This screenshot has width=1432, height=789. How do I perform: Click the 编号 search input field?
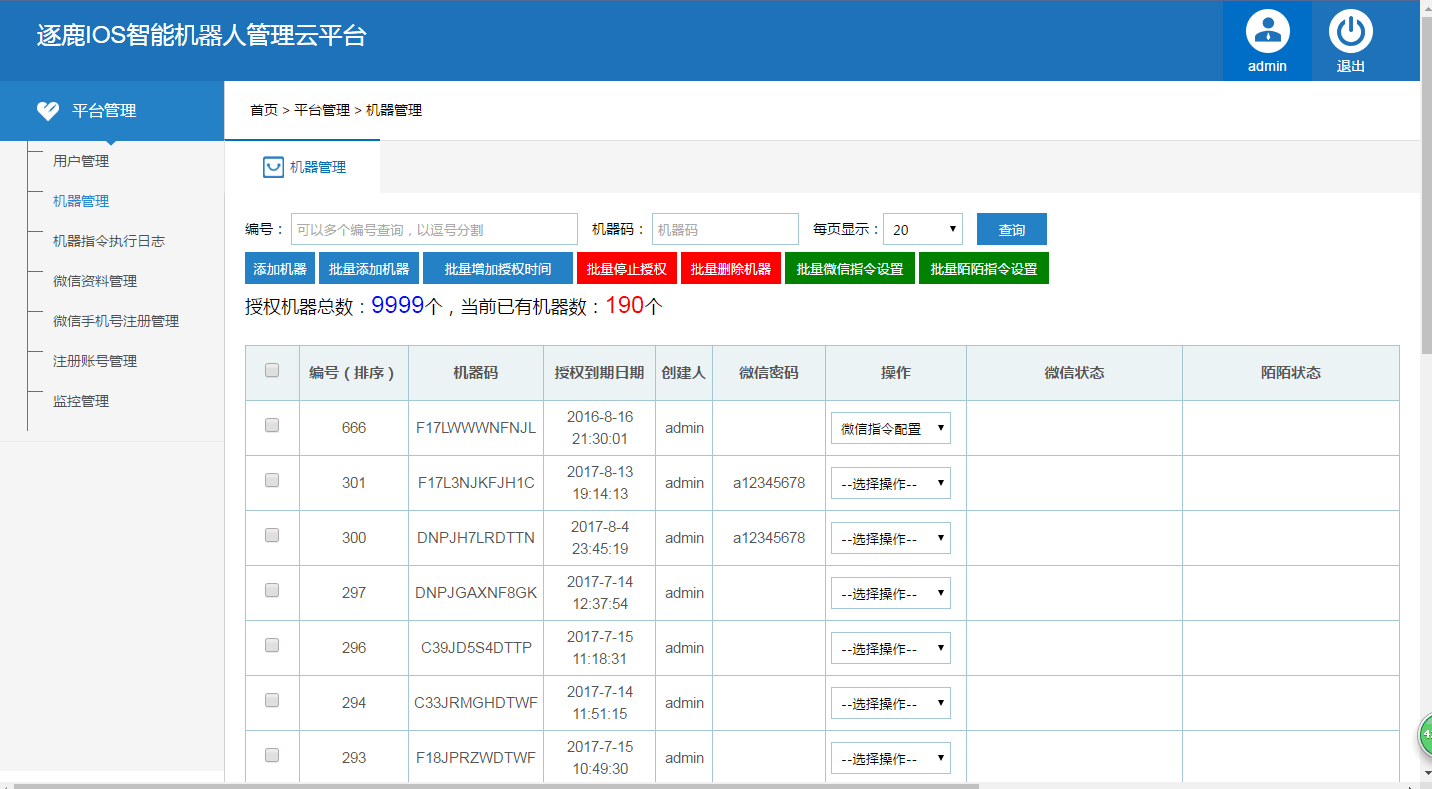click(x=434, y=229)
